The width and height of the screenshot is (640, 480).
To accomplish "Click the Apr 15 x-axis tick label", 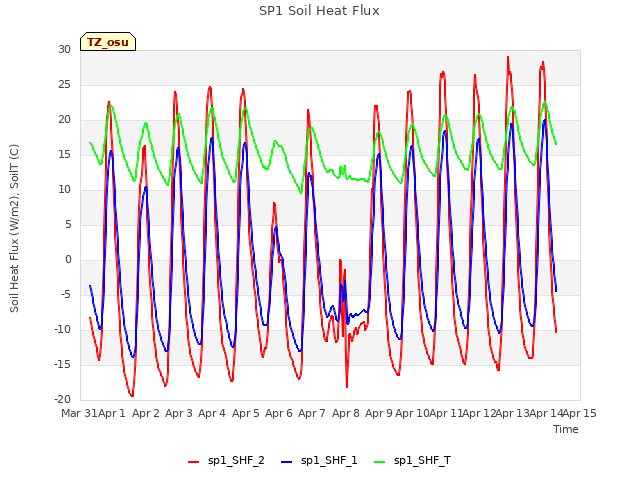I will (x=579, y=413).
